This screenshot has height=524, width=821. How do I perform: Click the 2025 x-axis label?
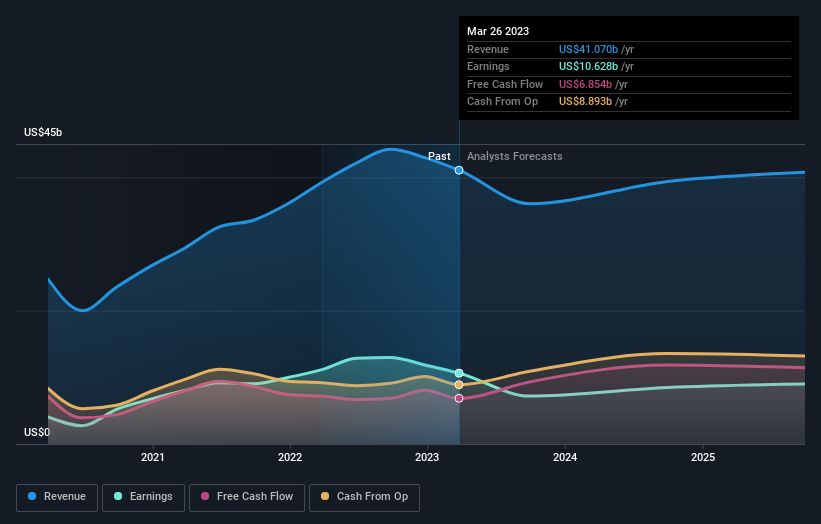(703, 457)
